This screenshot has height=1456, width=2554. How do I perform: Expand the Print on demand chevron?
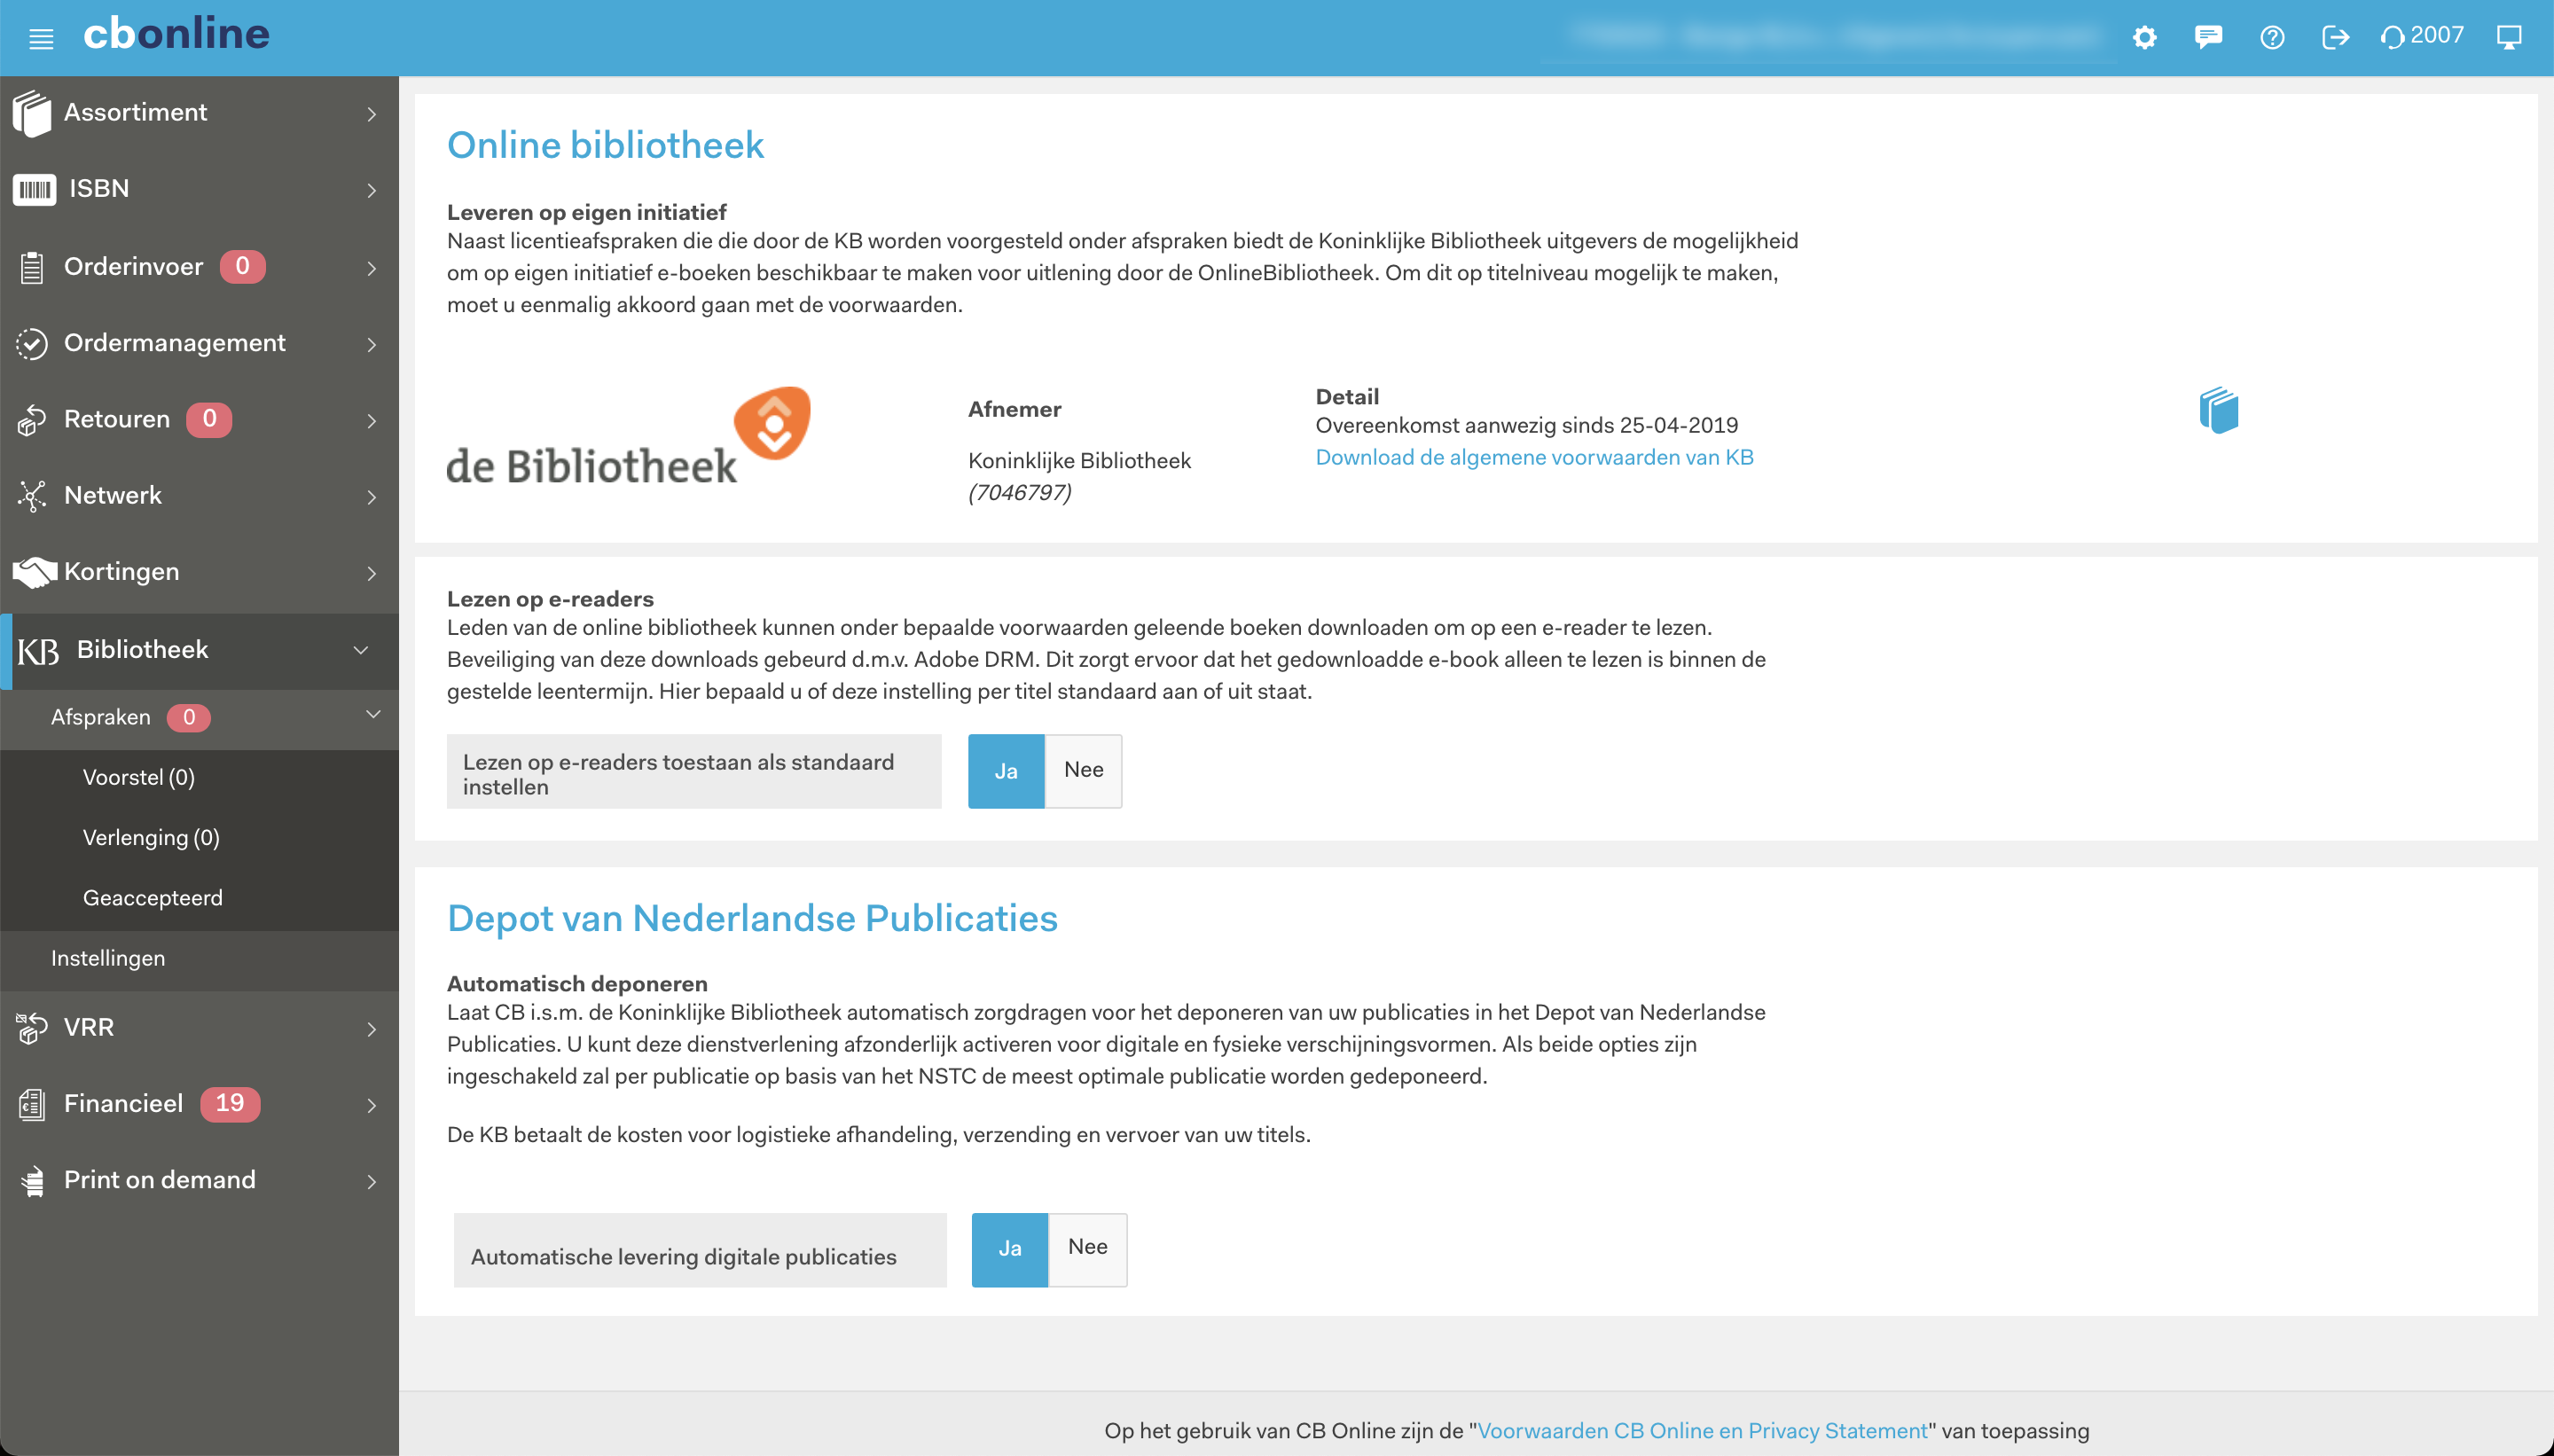[372, 1182]
